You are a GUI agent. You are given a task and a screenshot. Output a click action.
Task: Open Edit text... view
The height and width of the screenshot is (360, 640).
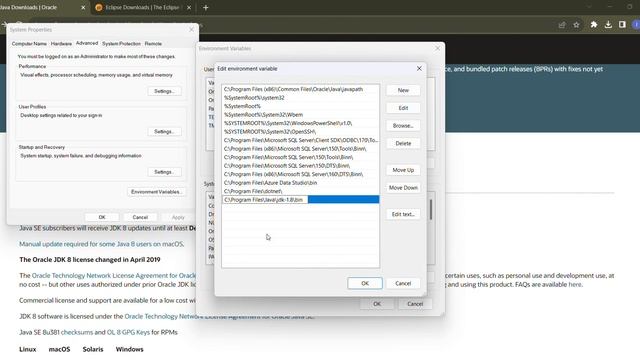pyautogui.click(x=403, y=214)
